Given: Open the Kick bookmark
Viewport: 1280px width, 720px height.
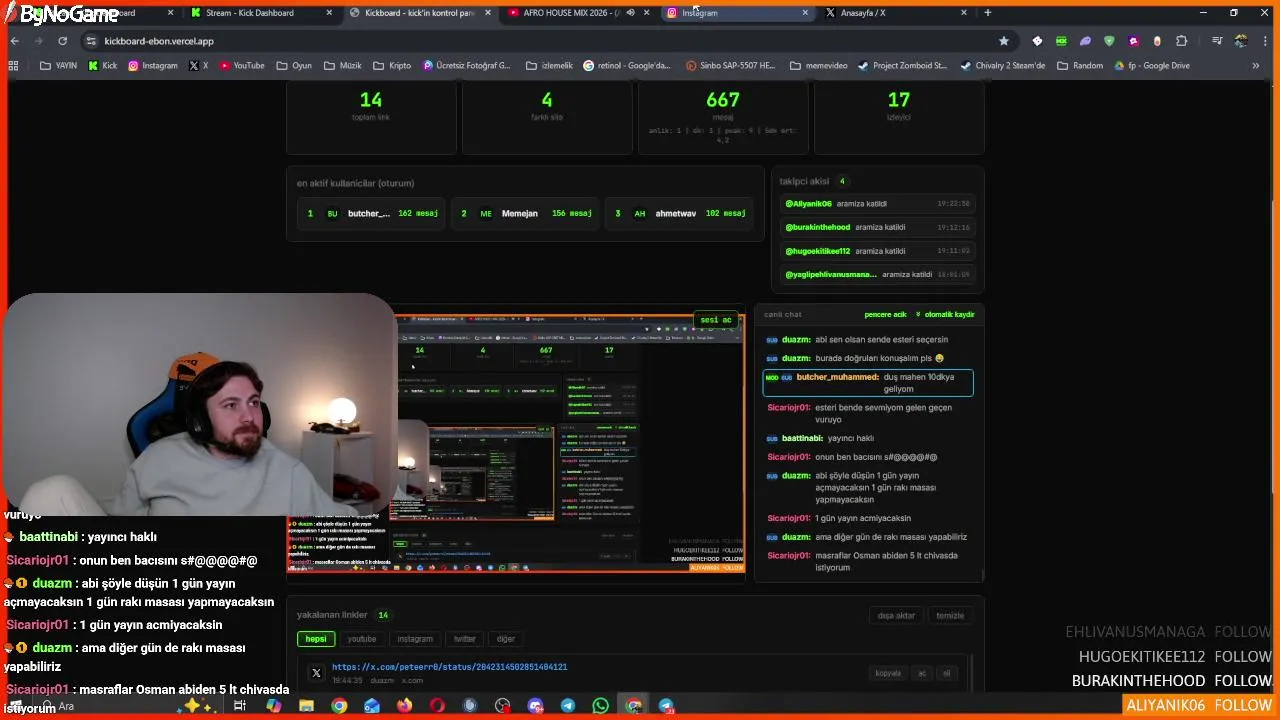Looking at the screenshot, I should point(102,66).
